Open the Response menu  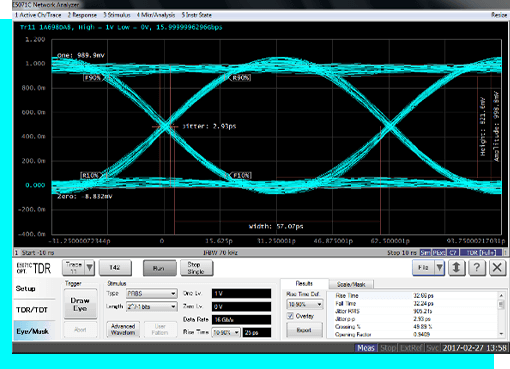click(82, 15)
